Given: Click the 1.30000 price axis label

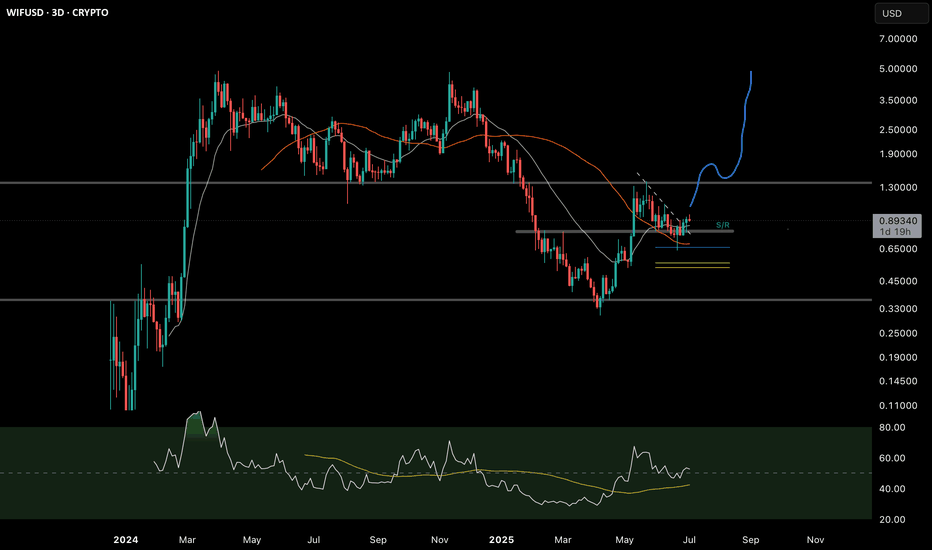Looking at the screenshot, I should tap(898, 187).
